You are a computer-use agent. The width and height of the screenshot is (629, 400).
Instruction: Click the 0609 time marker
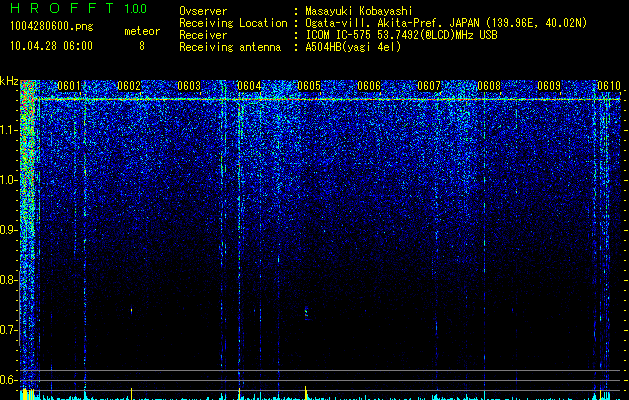[549, 86]
